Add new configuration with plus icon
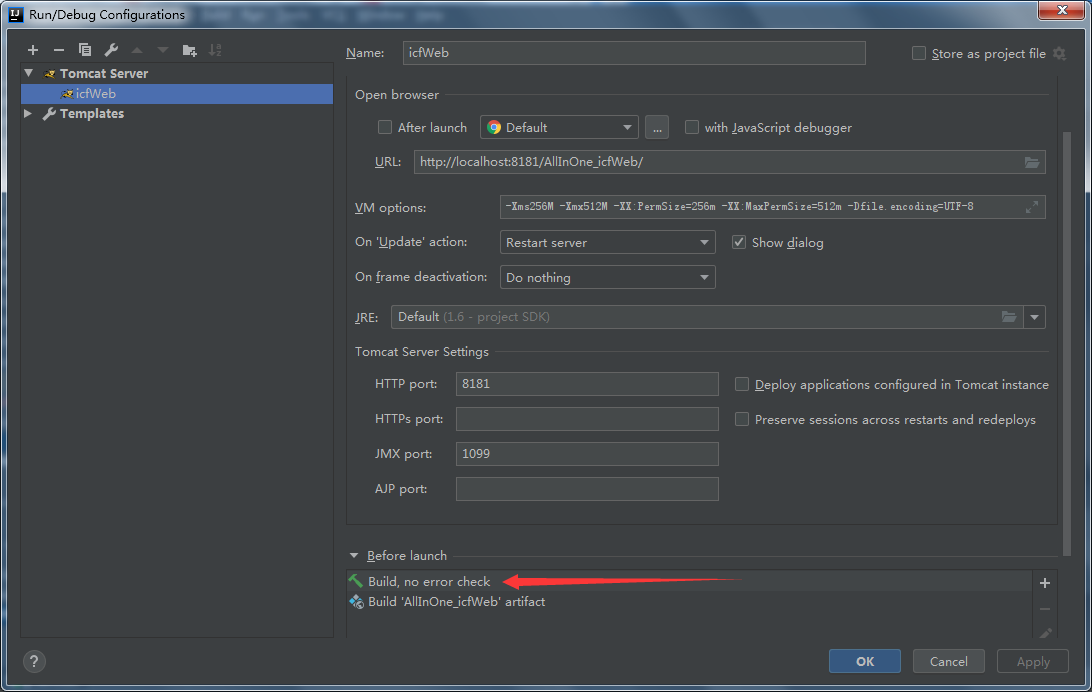1092x692 pixels. coord(33,50)
